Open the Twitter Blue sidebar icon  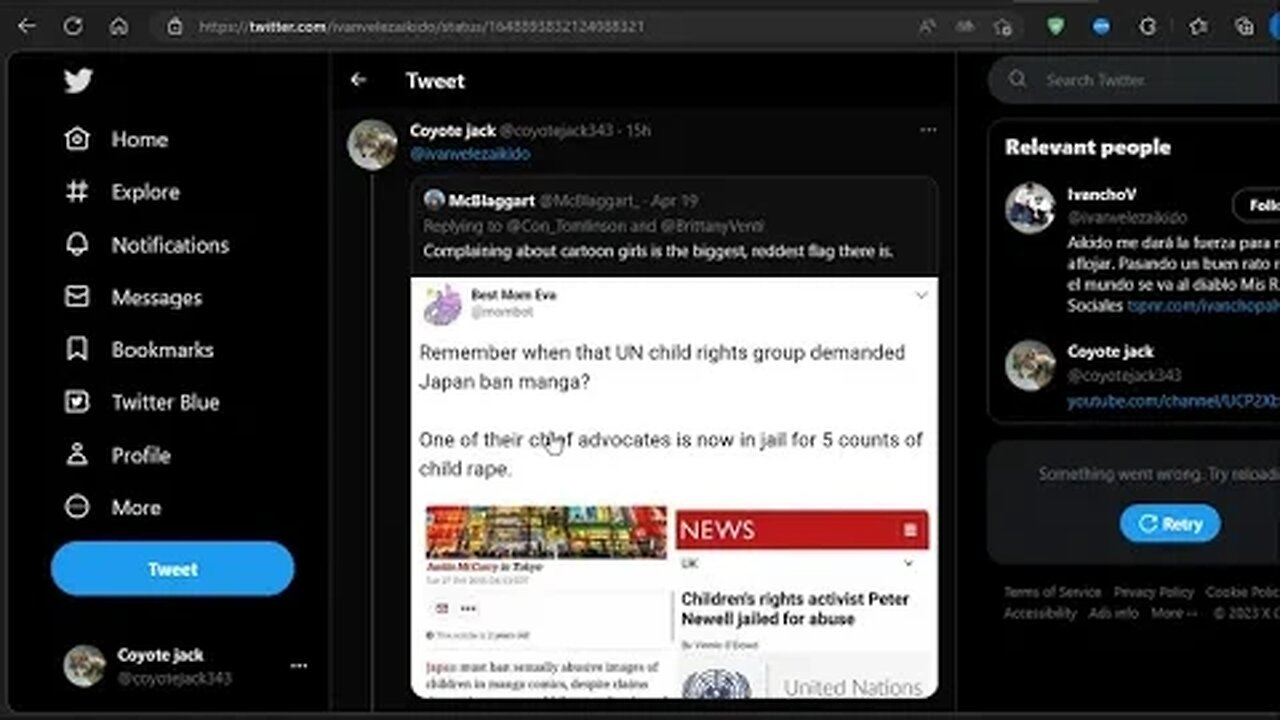pos(77,402)
